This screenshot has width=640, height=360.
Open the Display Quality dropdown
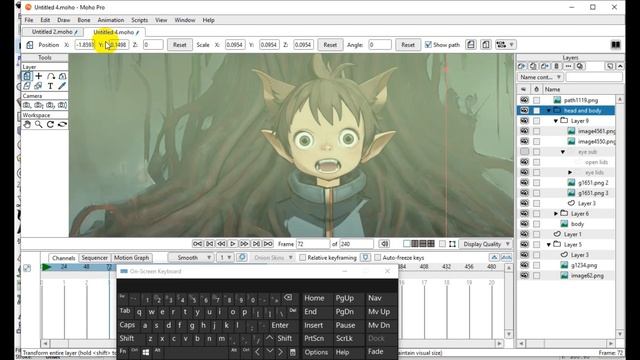pyautogui.click(x=486, y=244)
